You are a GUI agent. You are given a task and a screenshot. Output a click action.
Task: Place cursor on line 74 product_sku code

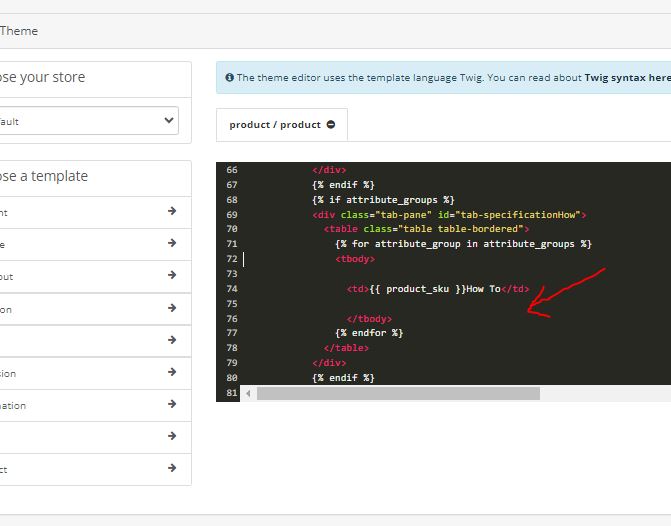pos(438,289)
